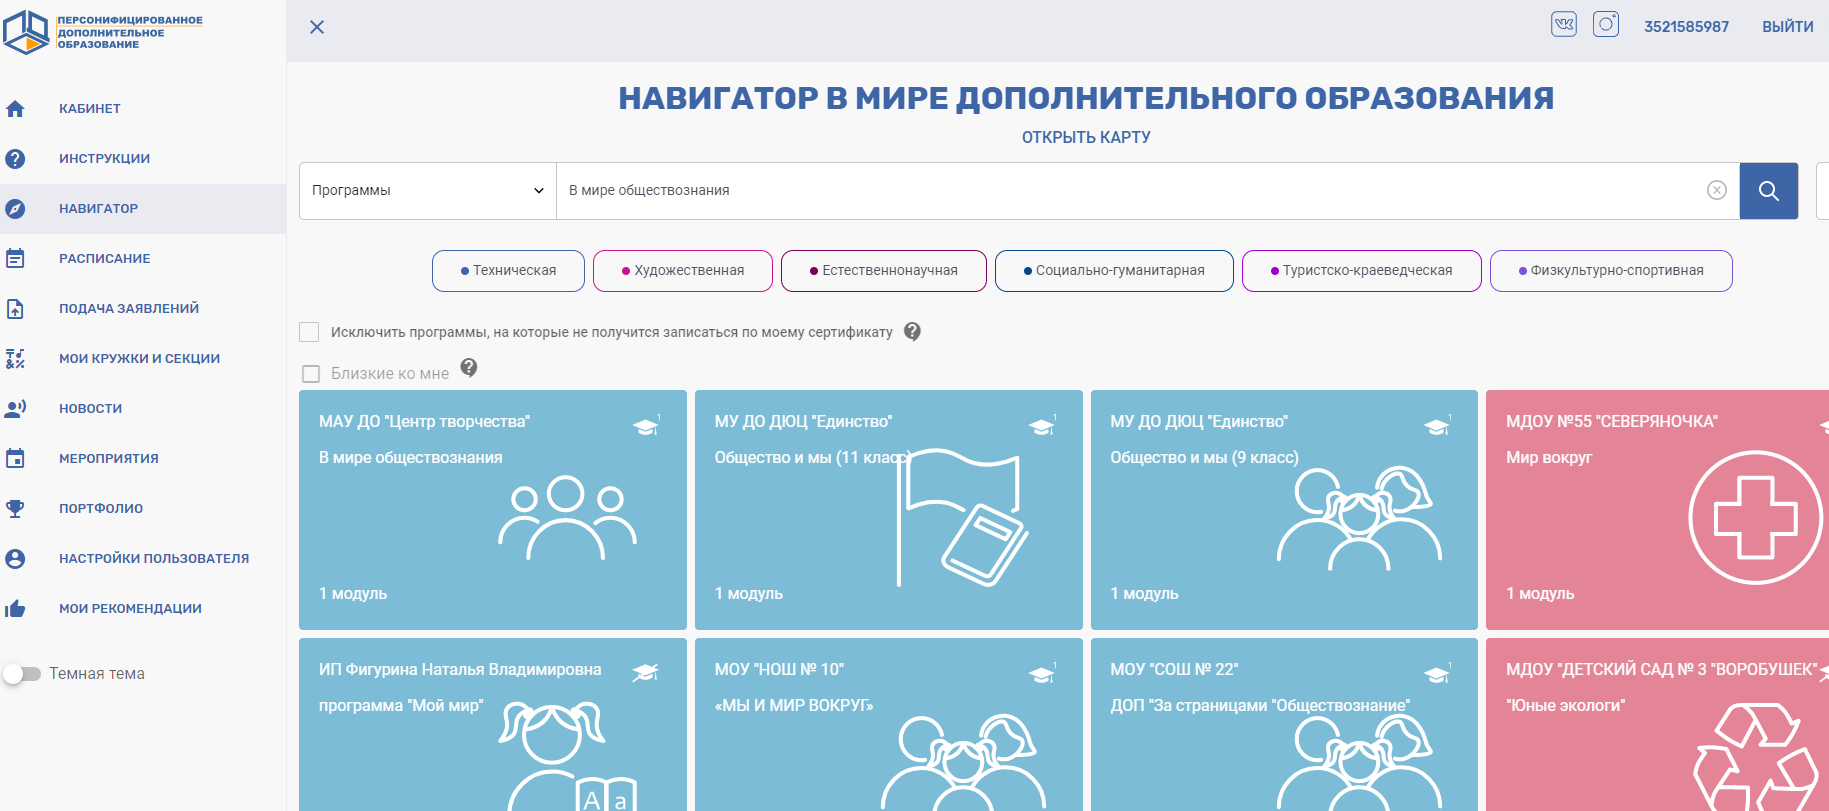The height and width of the screenshot is (811, 1829).
Task: Click the calendar icon beside Мероприятия
Action: point(15,459)
